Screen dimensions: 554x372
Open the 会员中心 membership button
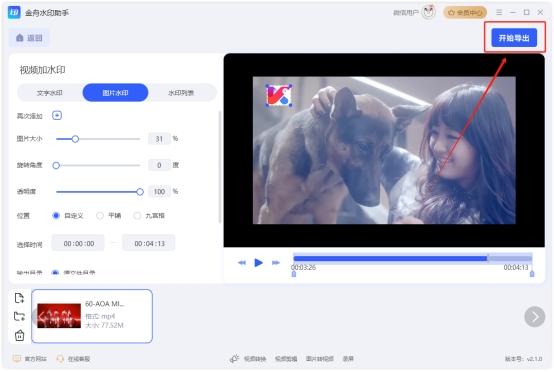pyautogui.click(x=465, y=13)
